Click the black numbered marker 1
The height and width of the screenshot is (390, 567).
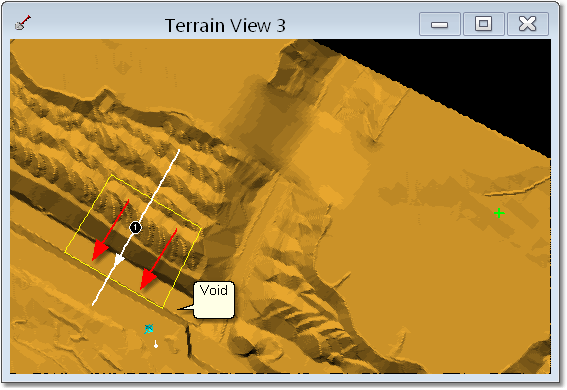(135, 227)
